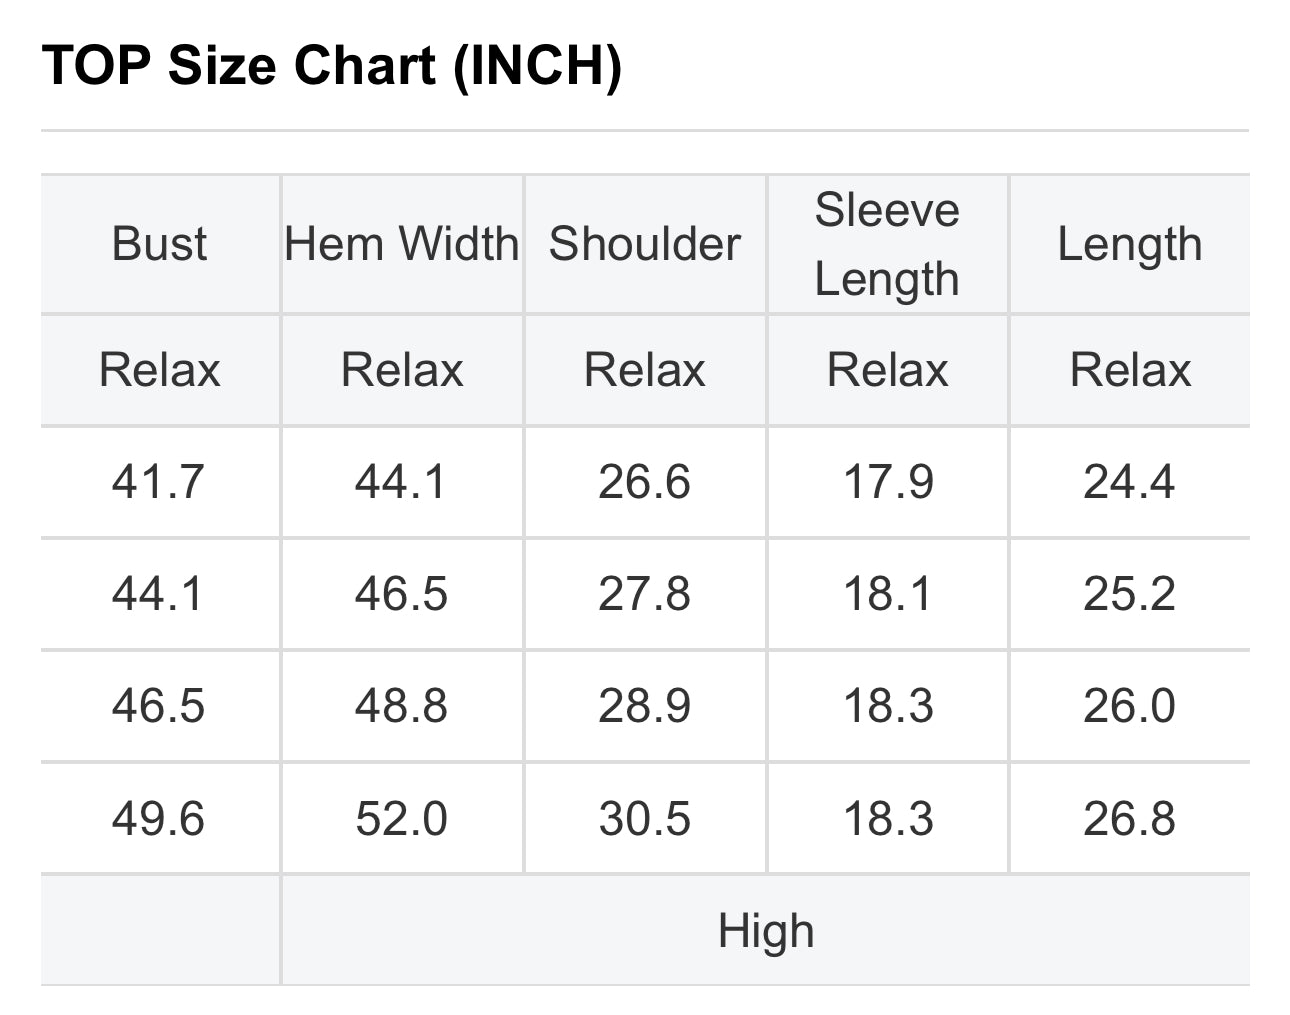Click the 17.9 sleeve length cell
Viewport: 1290px width, 1015px height.
[888, 482]
